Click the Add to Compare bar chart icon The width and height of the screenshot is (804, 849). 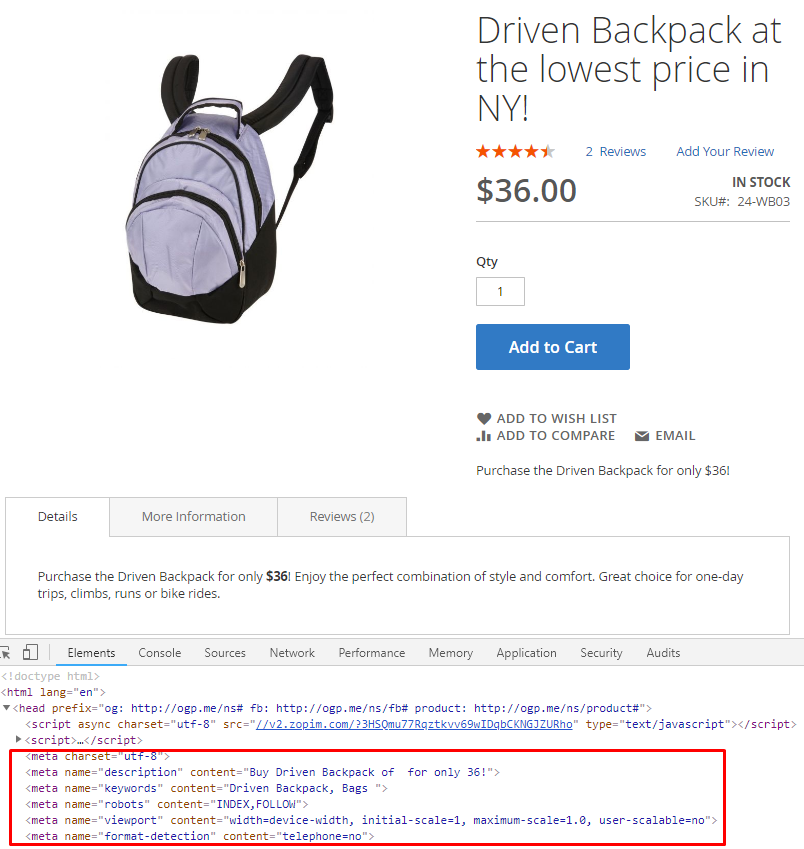click(x=483, y=436)
